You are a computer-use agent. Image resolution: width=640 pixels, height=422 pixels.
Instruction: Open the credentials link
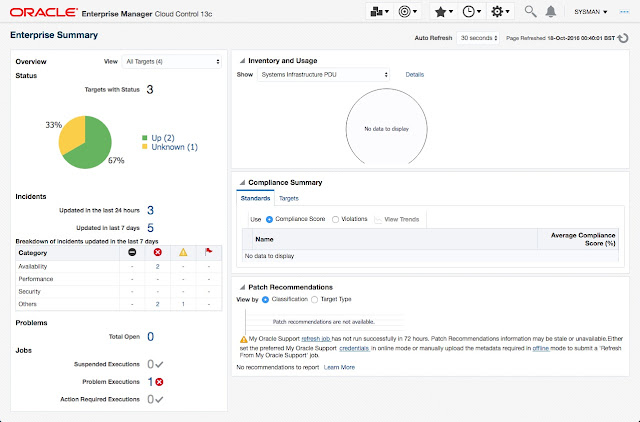(x=354, y=348)
